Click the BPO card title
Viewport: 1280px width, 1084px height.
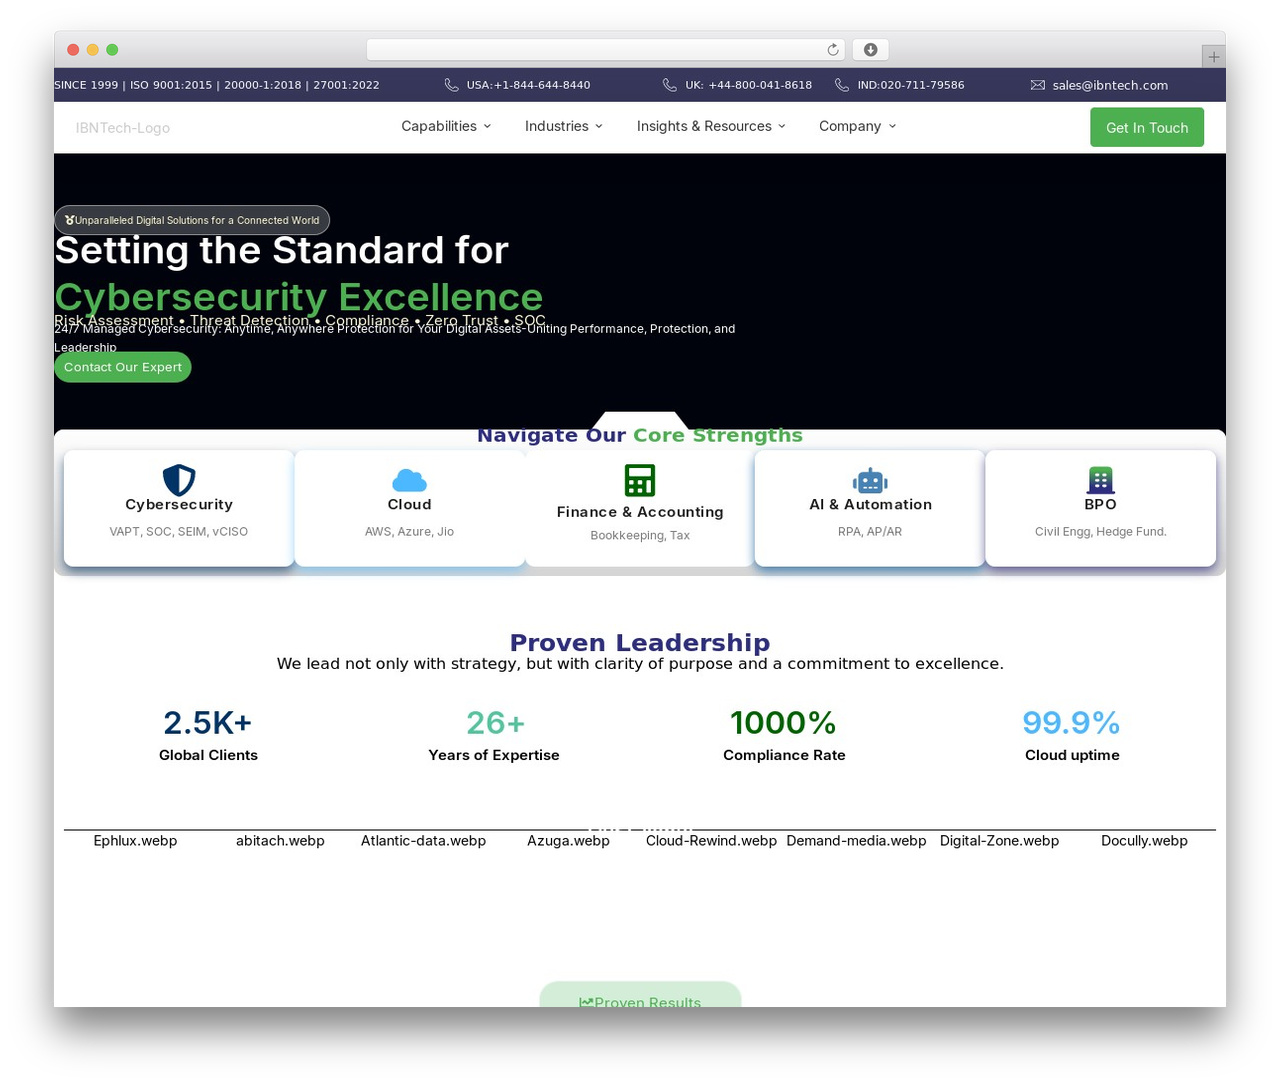click(x=1100, y=505)
